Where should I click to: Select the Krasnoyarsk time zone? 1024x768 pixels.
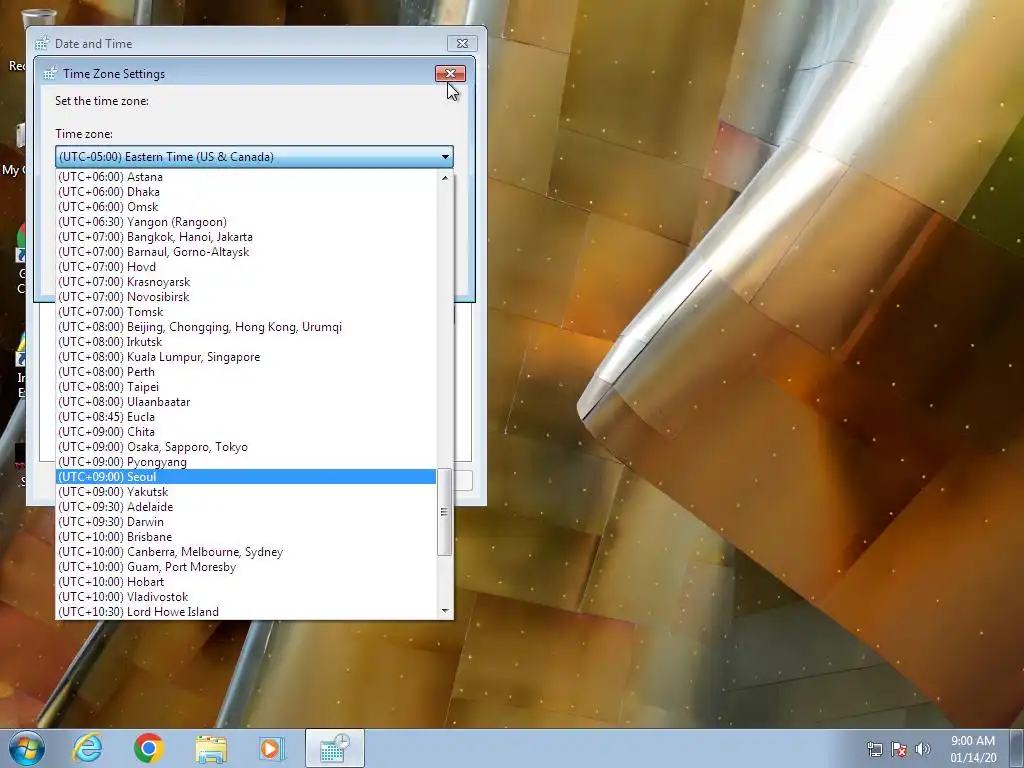click(x=246, y=282)
